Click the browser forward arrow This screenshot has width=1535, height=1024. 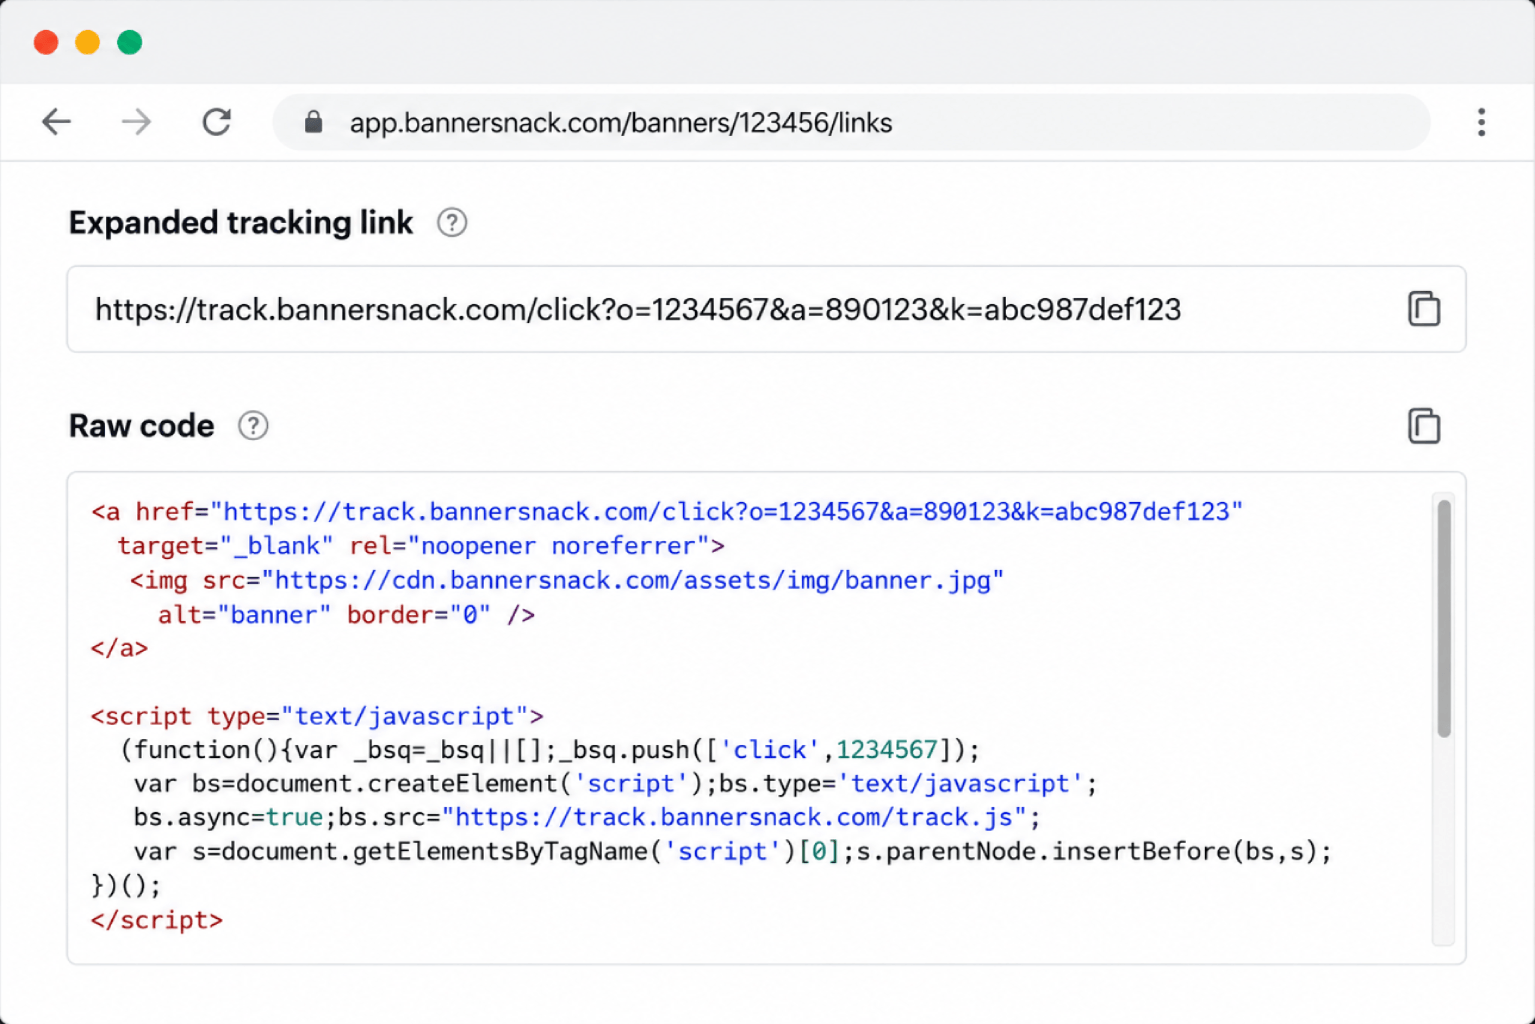pyautogui.click(x=136, y=122)
